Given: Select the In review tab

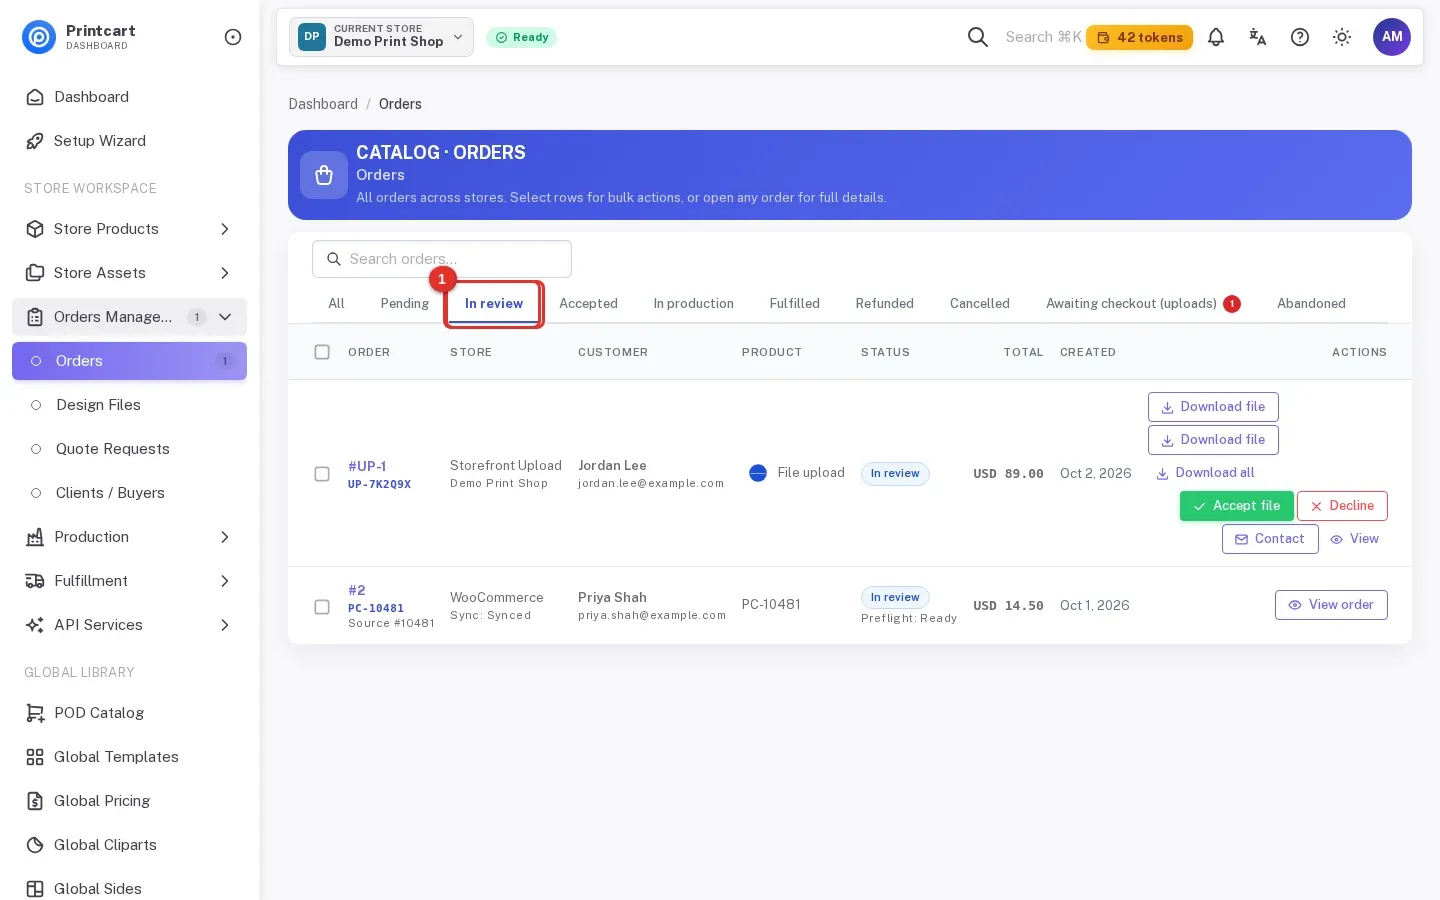Looking at the screenshot, I should tap(494, 304).
